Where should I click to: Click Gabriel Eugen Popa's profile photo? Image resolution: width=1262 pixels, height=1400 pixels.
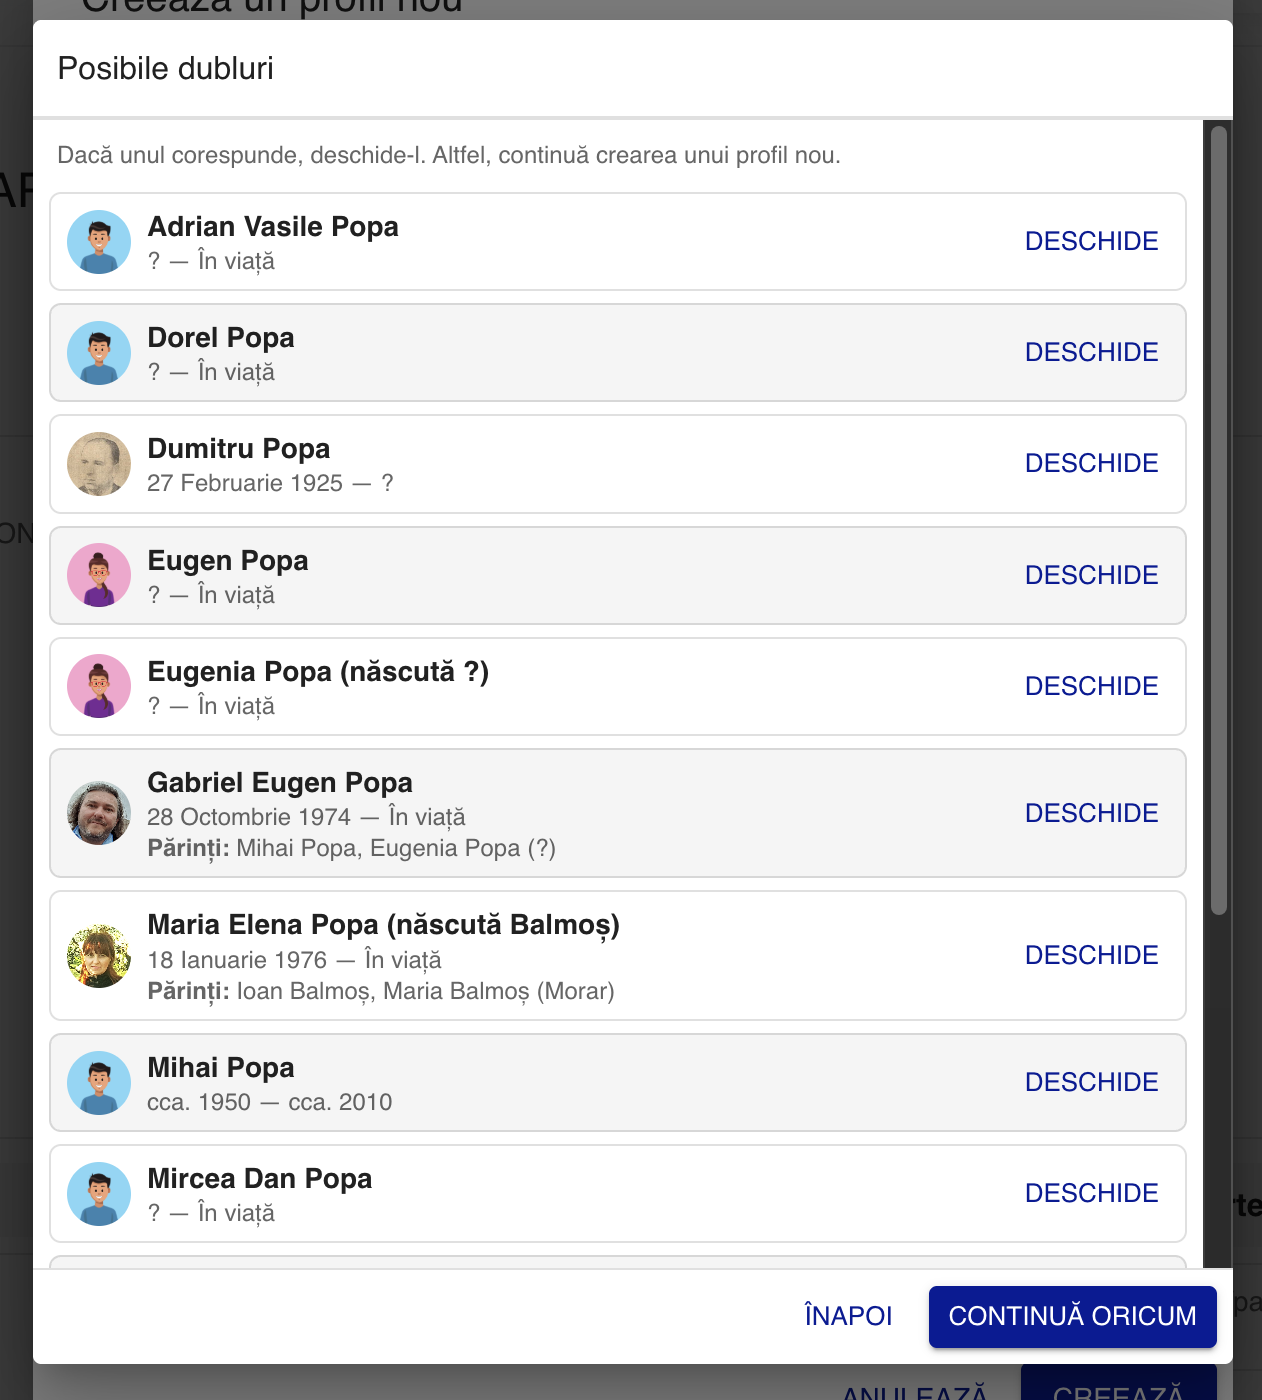click(99, 813)
